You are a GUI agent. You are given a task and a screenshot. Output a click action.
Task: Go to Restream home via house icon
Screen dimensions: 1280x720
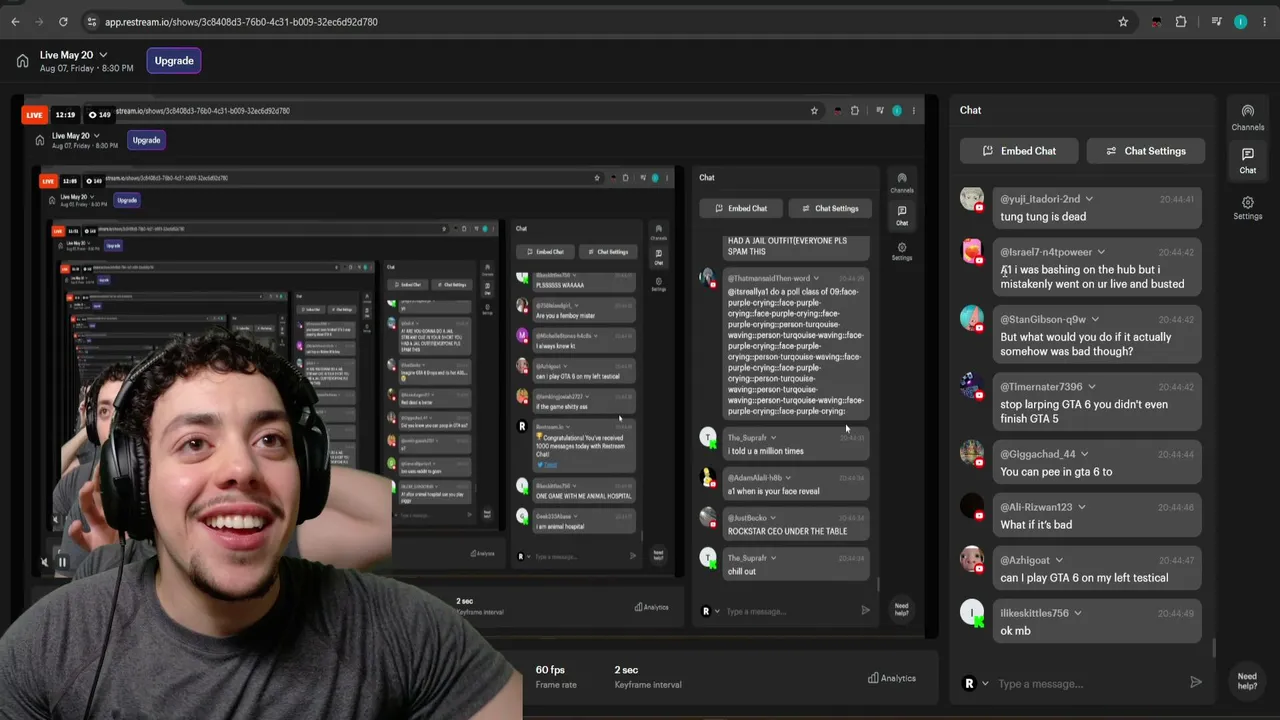[22, 61]
